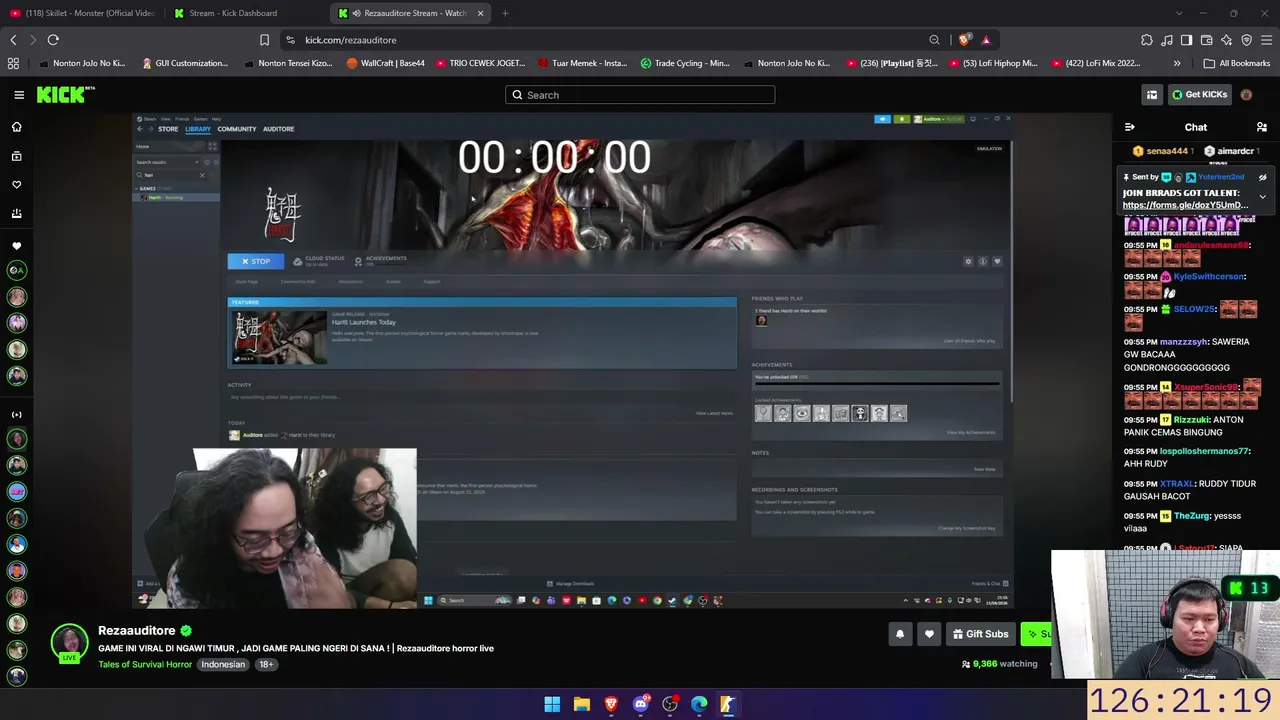Collapse the chat panel with arrow icon
Image resolution: width=1280 pixels, height=720 pixels.
click(x=1129, y=127)
